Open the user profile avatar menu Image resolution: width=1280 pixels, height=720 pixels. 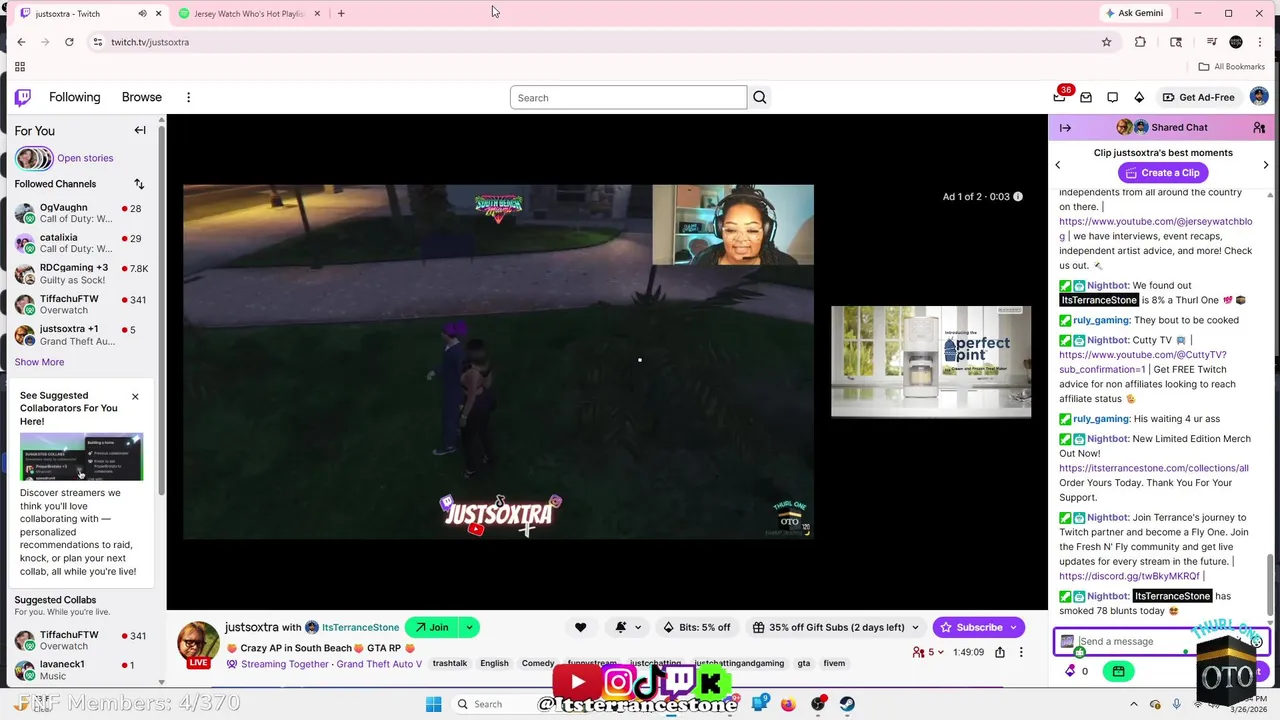(1259, 97)
